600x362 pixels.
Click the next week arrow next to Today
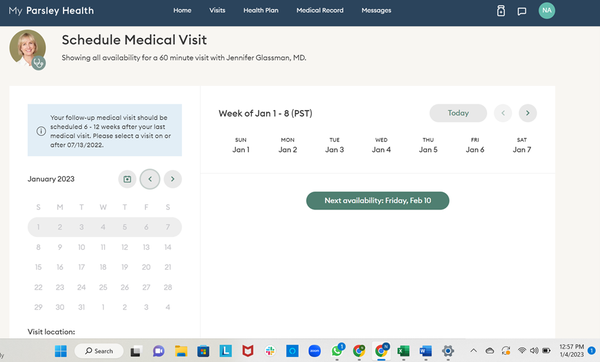(x=528, y=113)
